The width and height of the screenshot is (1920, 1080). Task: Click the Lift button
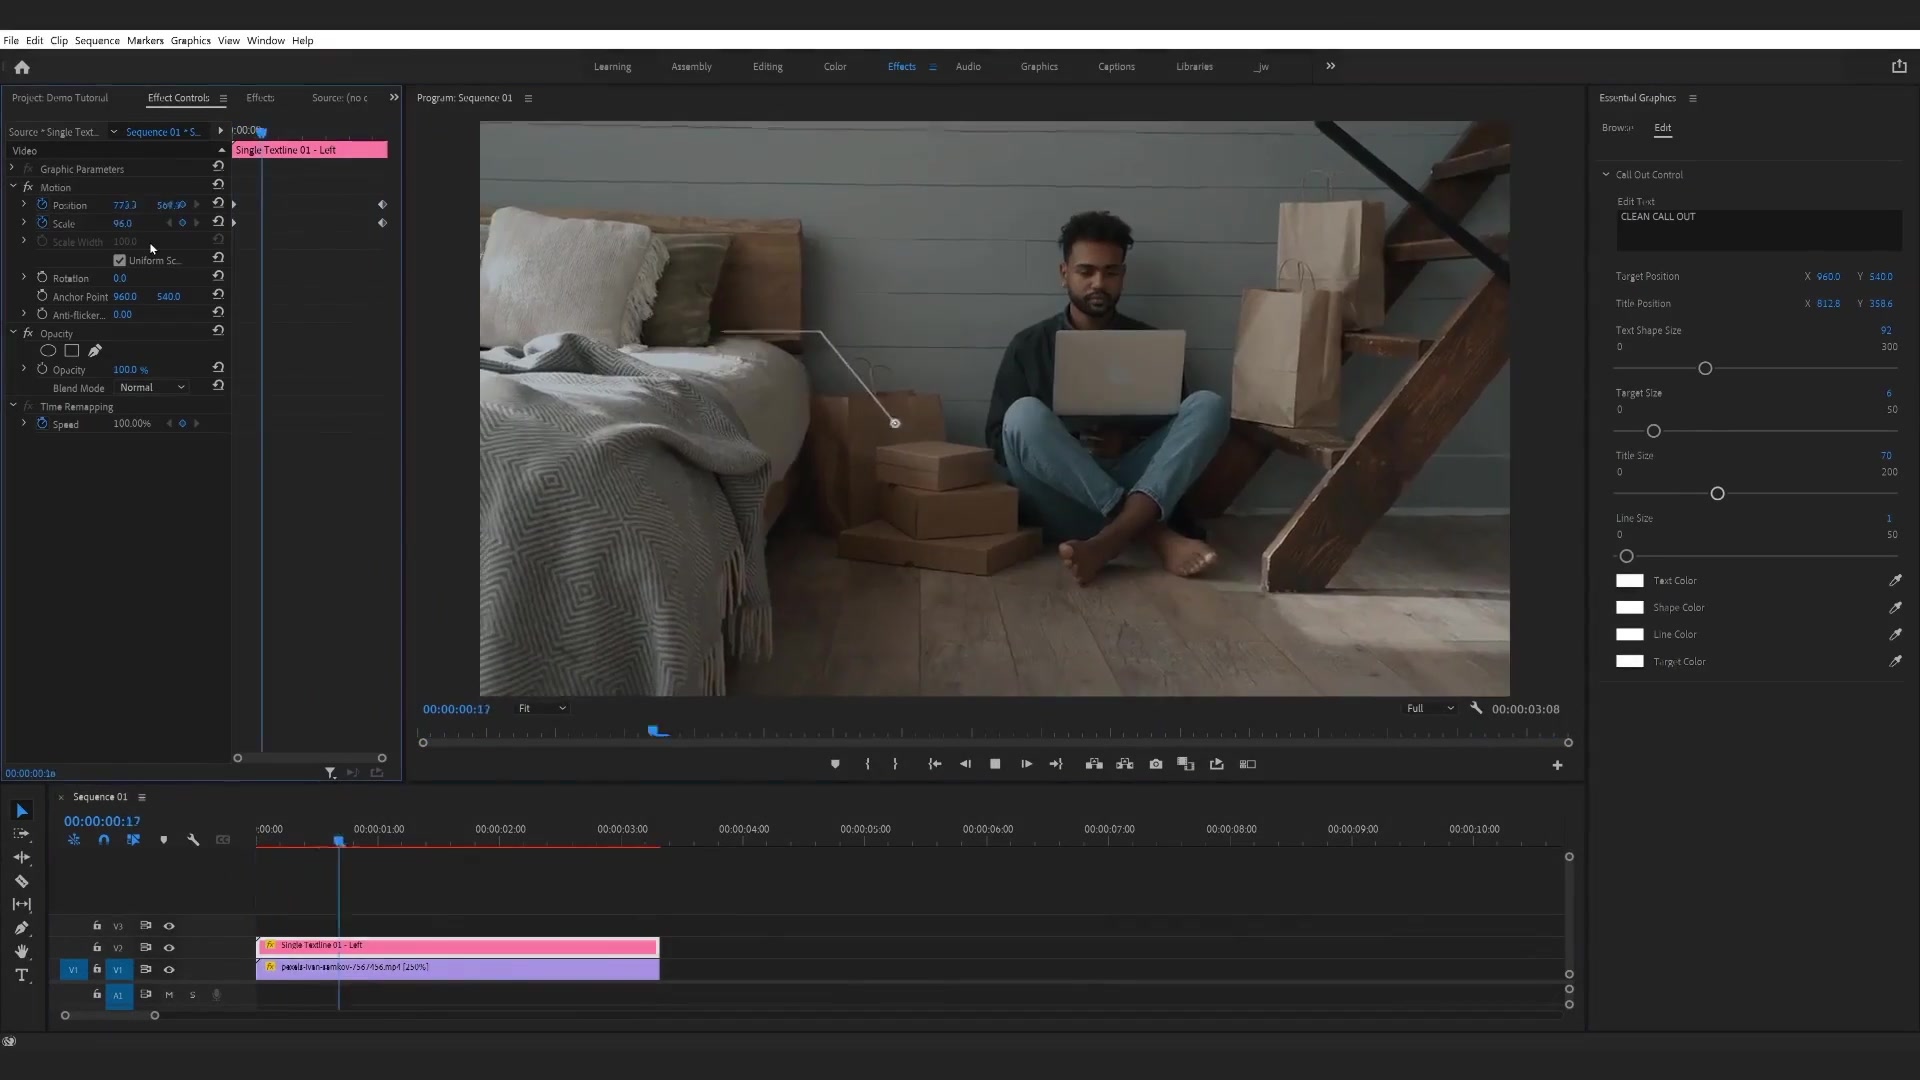coord(1094,764)
